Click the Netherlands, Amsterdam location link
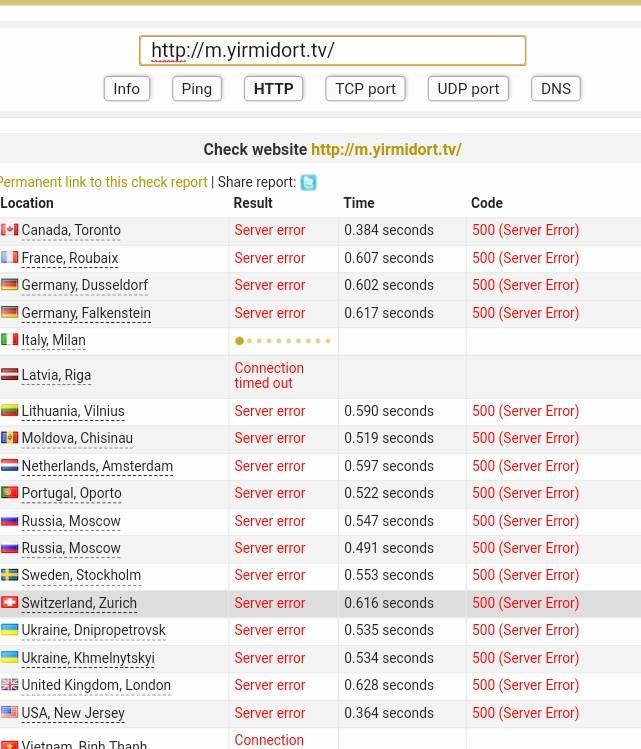Viewport: 641px width, 749px height. click(x=97, y=466)
